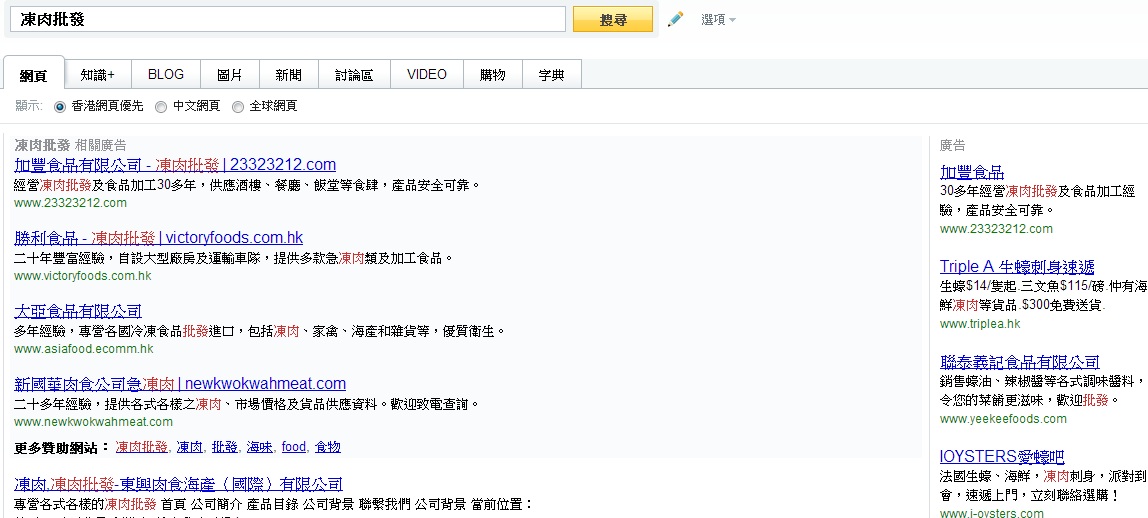
Task: Click 凍肉批發 sponsored keyword link
Action: [141, 446]
